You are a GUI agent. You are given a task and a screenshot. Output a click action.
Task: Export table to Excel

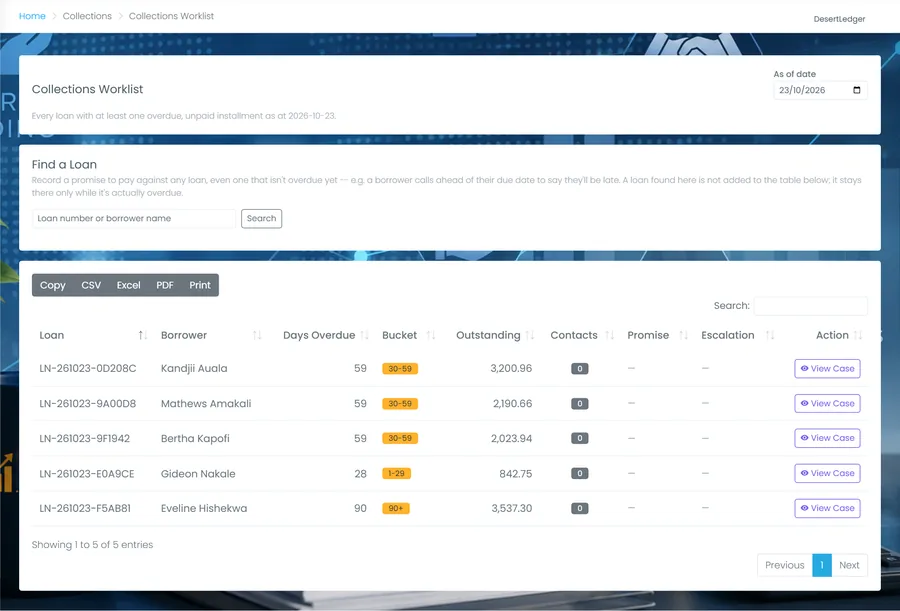tap(129, 285)
